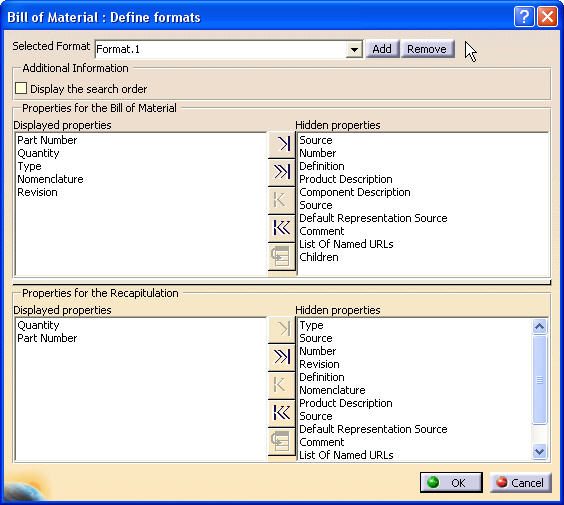Expand the Selected Format dropdown arrow
Screen dimensions: 564x505
[354, 49]
